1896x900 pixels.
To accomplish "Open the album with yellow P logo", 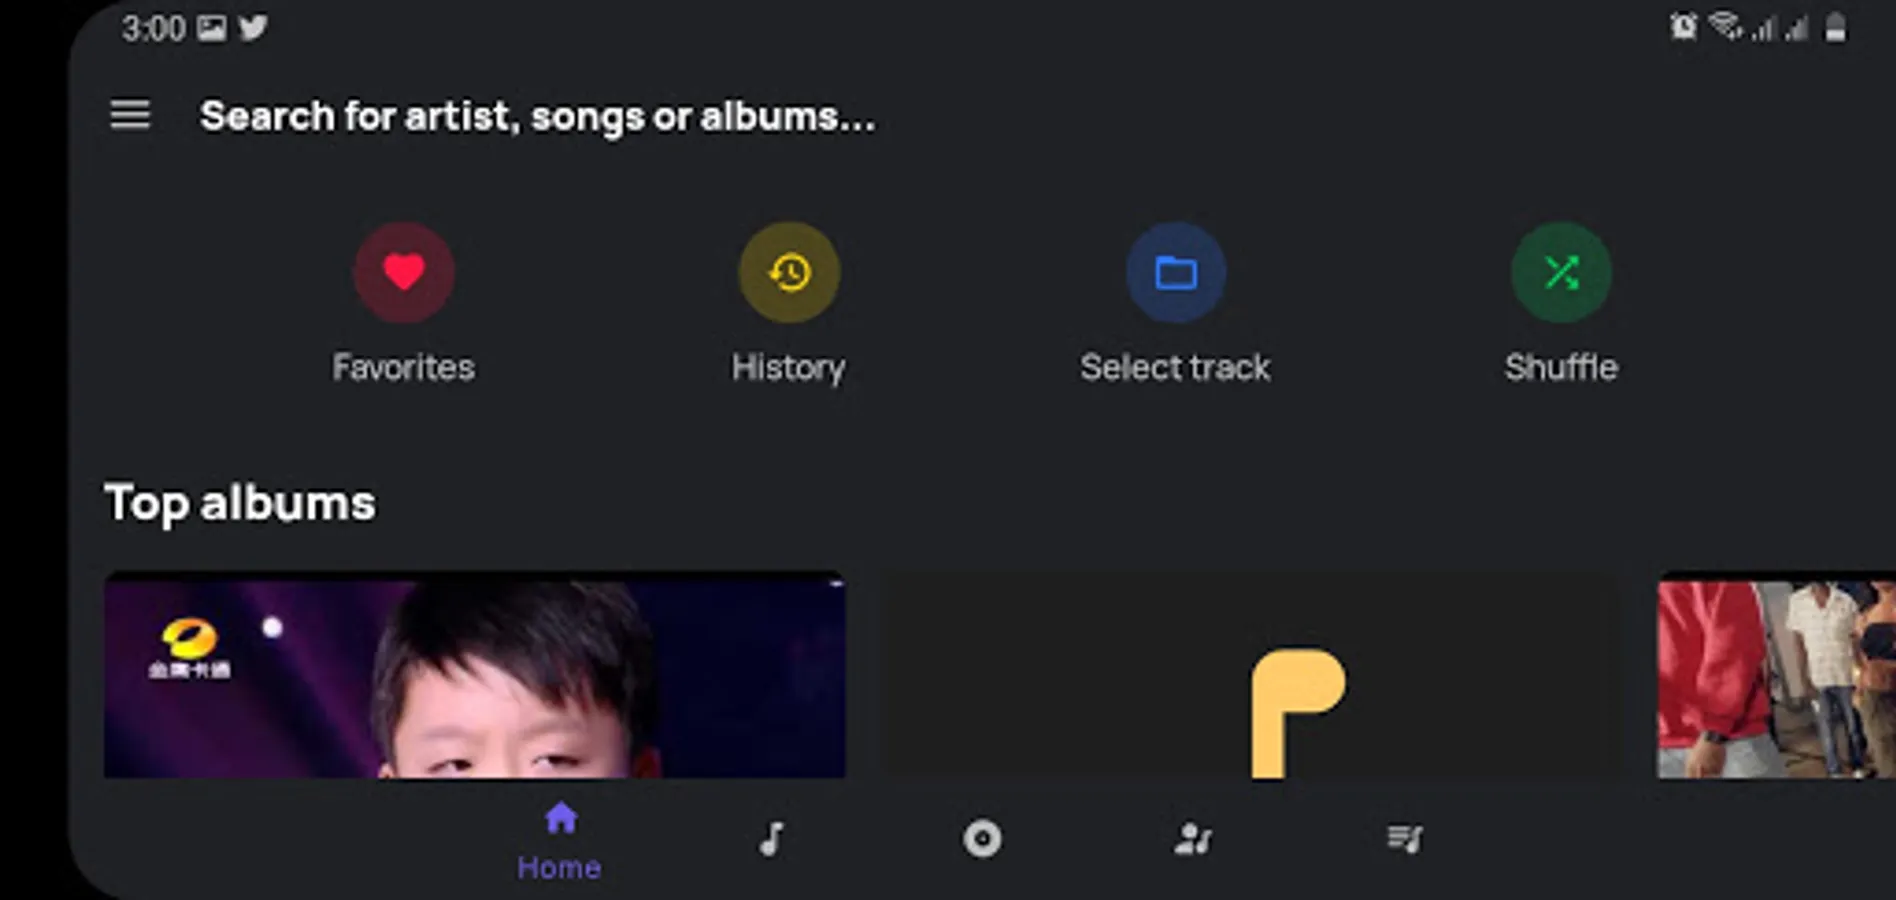I will point(1250,675).
